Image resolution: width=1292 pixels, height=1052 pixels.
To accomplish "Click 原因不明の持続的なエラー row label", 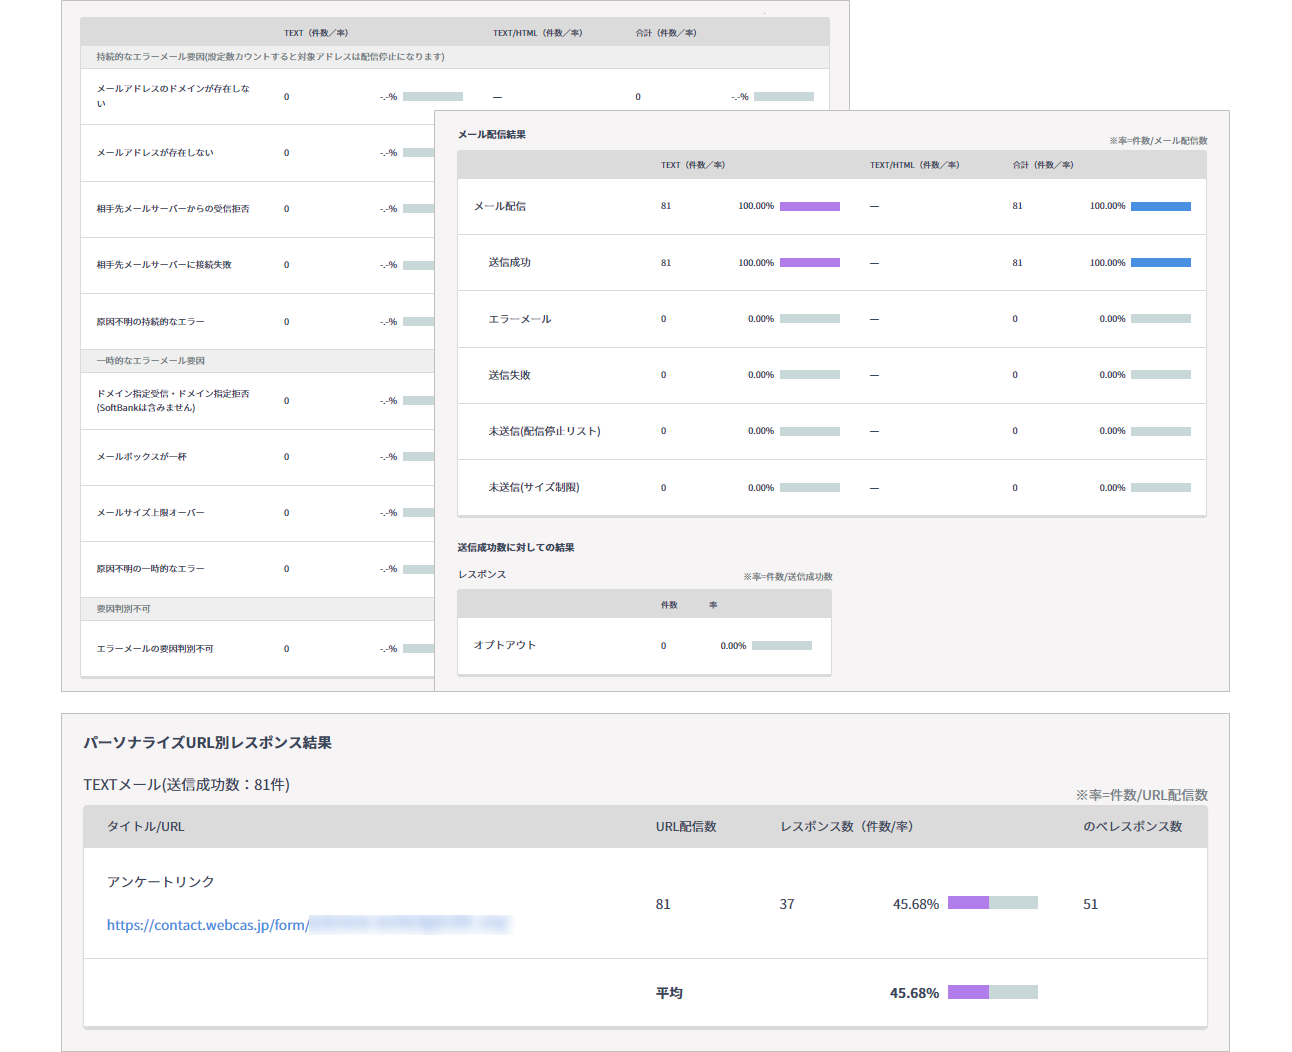I will [150, 322].
